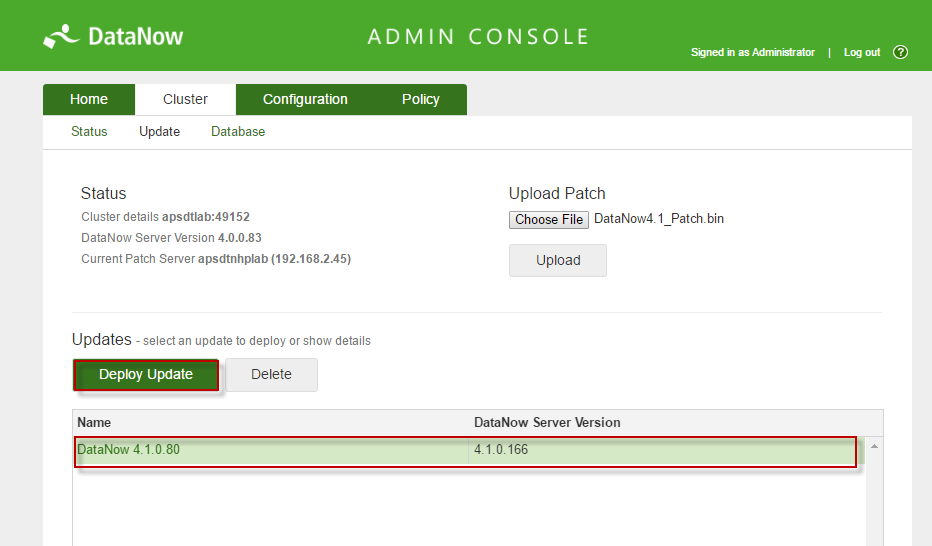Deploy the selected update
Viewport: 932px width, 546px height.
pos(146,374)
